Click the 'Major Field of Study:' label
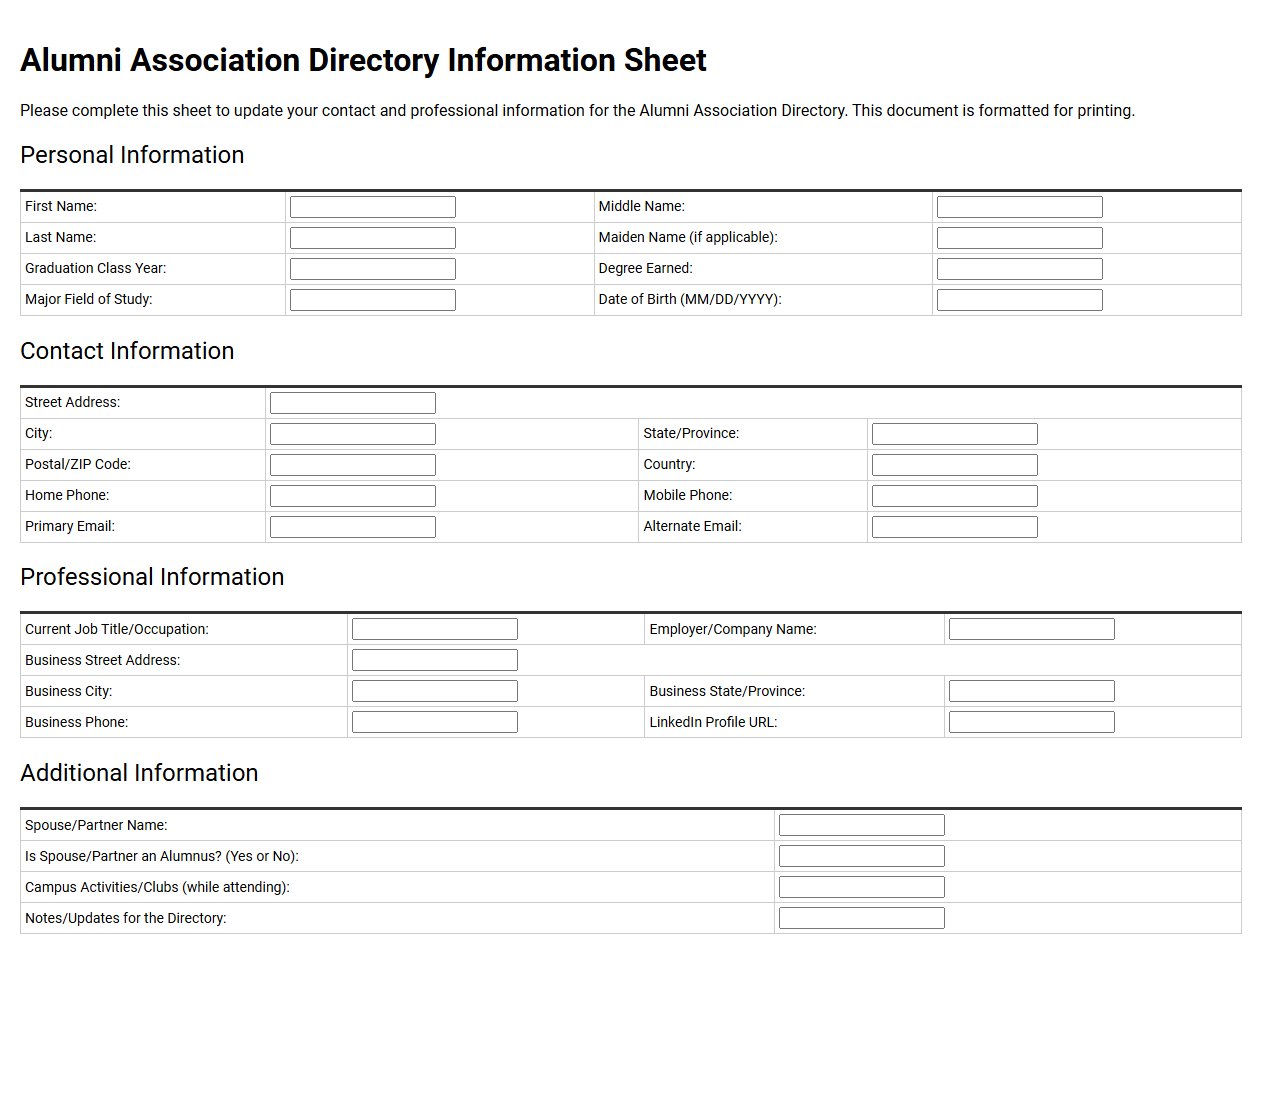This screenshot has width=1262, height=1120. pos(89,299)
